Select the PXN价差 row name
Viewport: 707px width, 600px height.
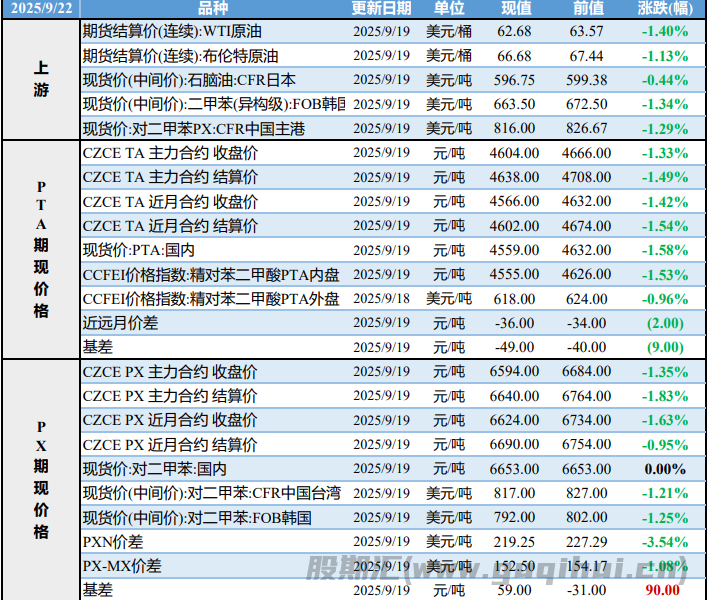pos(113,542)
